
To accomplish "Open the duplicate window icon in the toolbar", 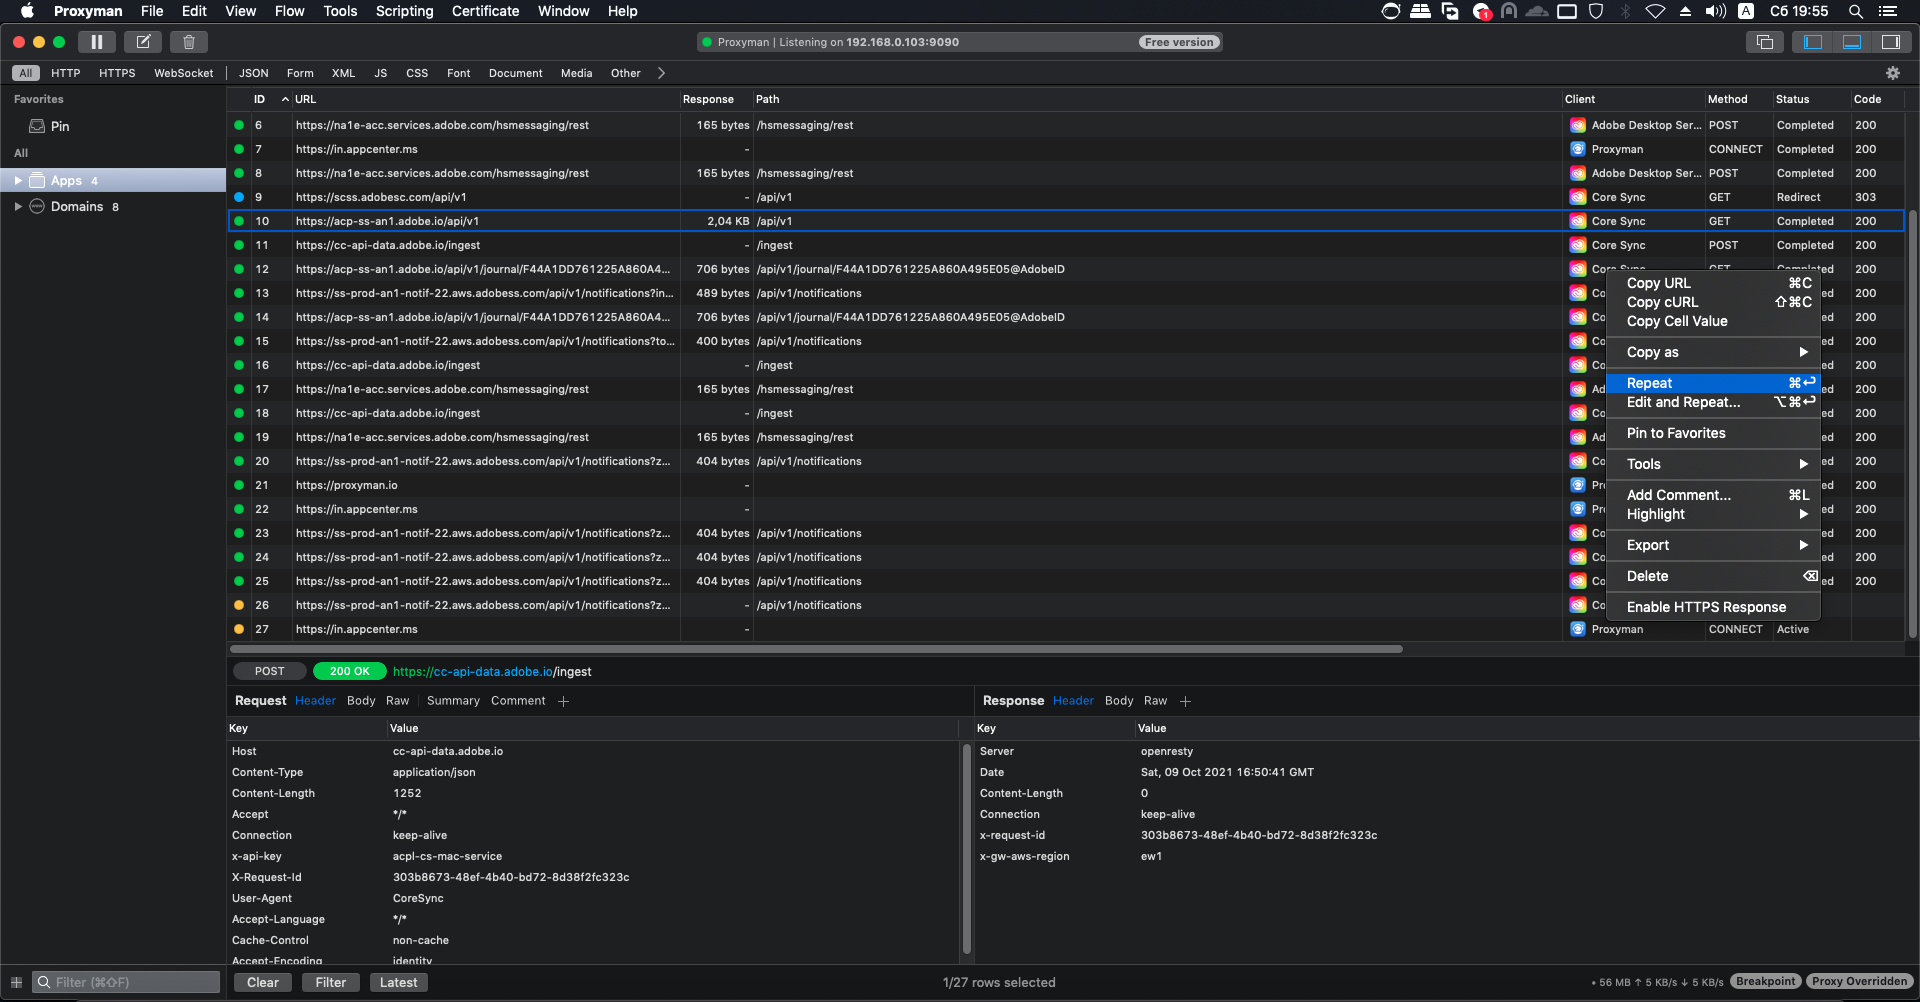I will (1765, 42).
